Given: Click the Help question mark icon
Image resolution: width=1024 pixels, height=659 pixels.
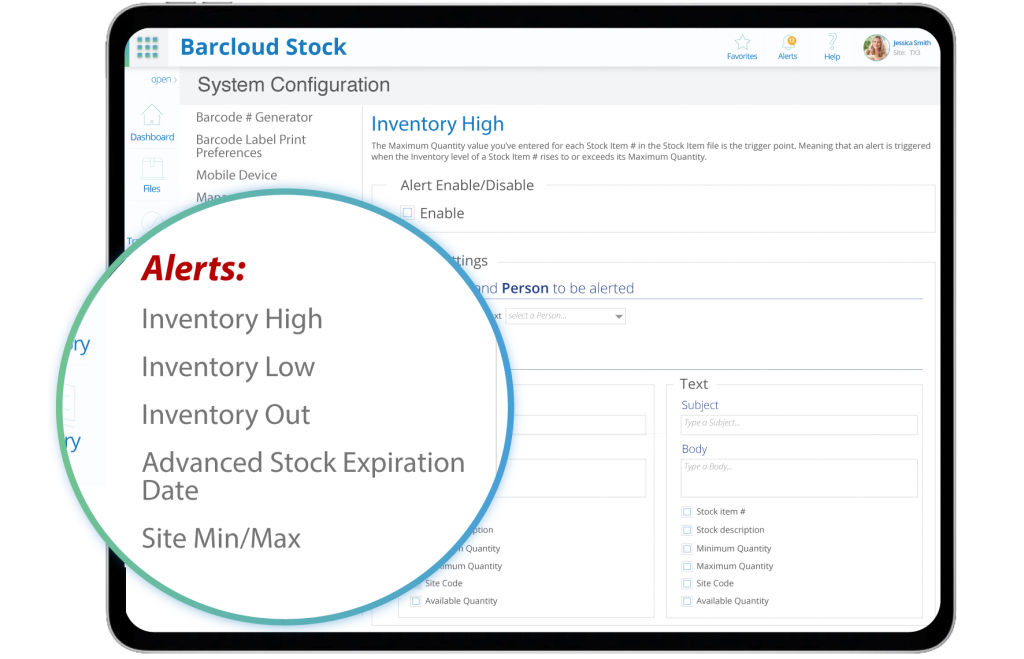Looking at the screenshot, I should pyautogui.click(x=832, y=42).
